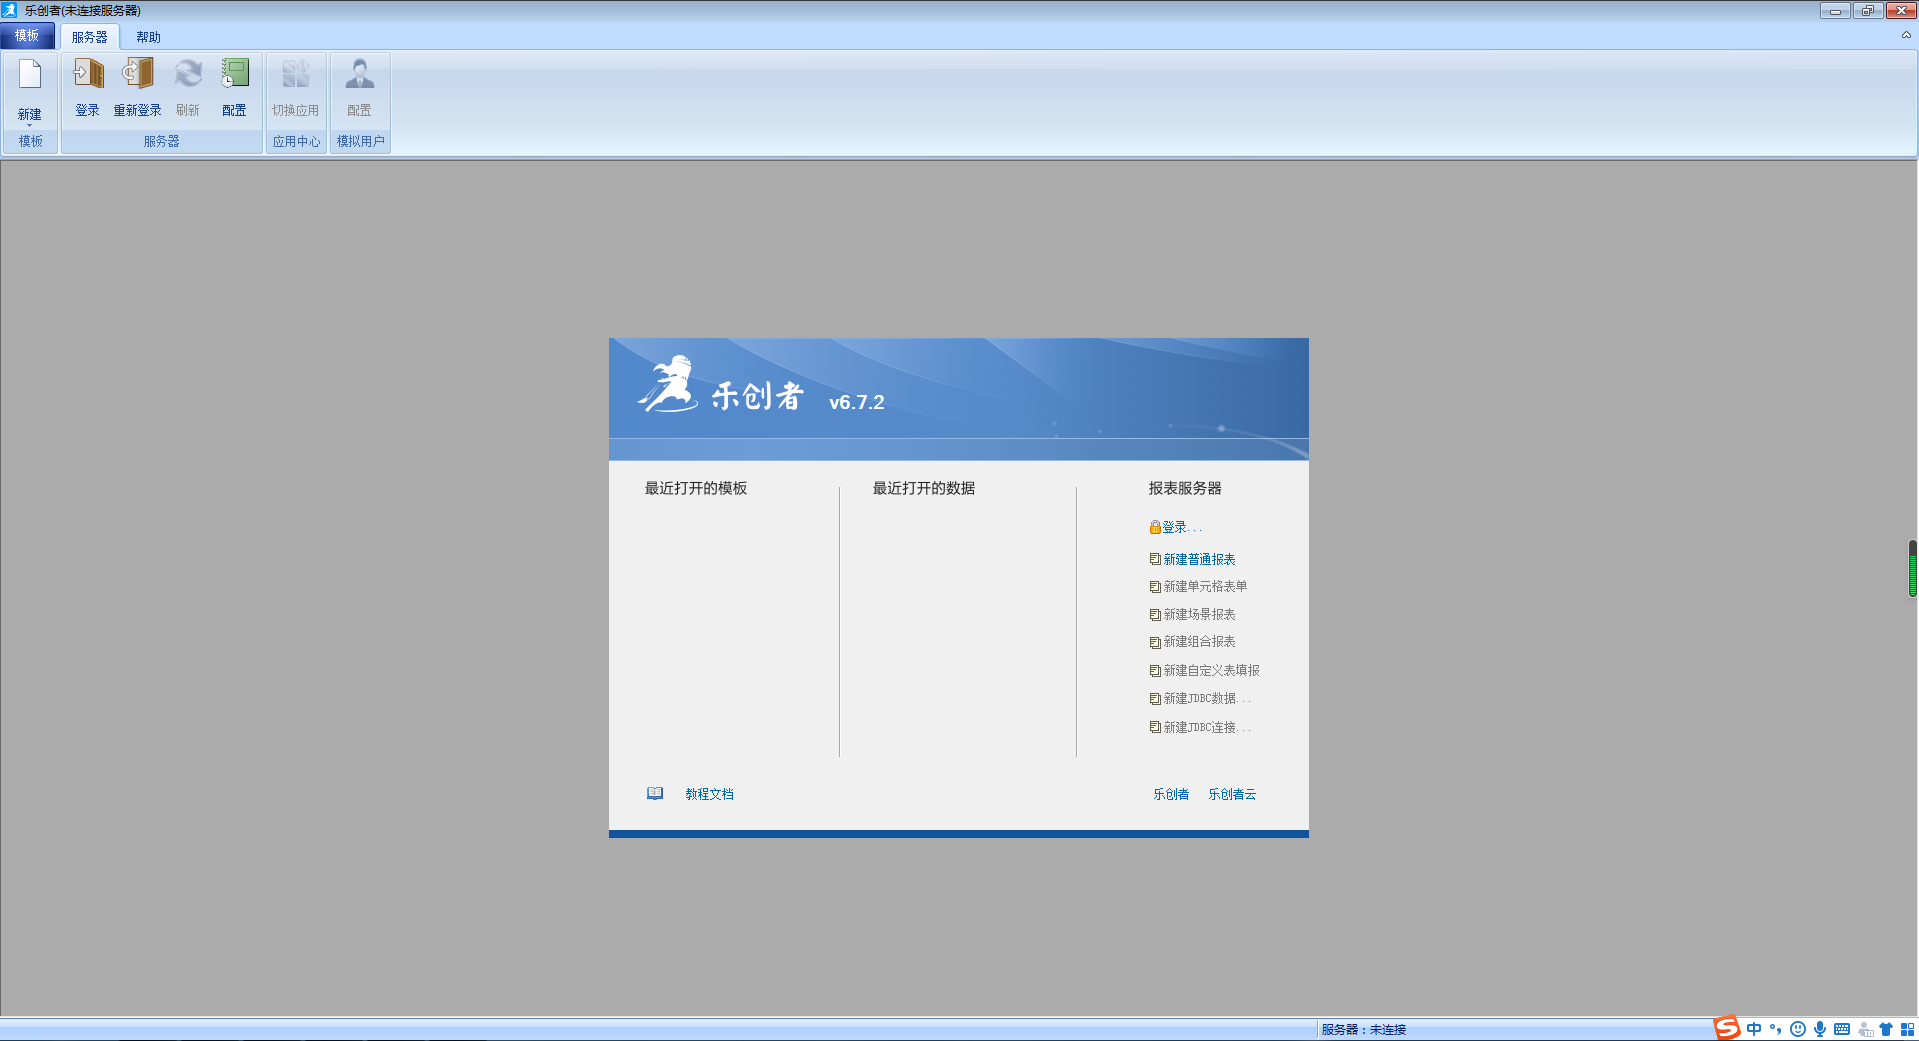Restore down the application window
The image size is (1919, 1041).
[1867, 10]
